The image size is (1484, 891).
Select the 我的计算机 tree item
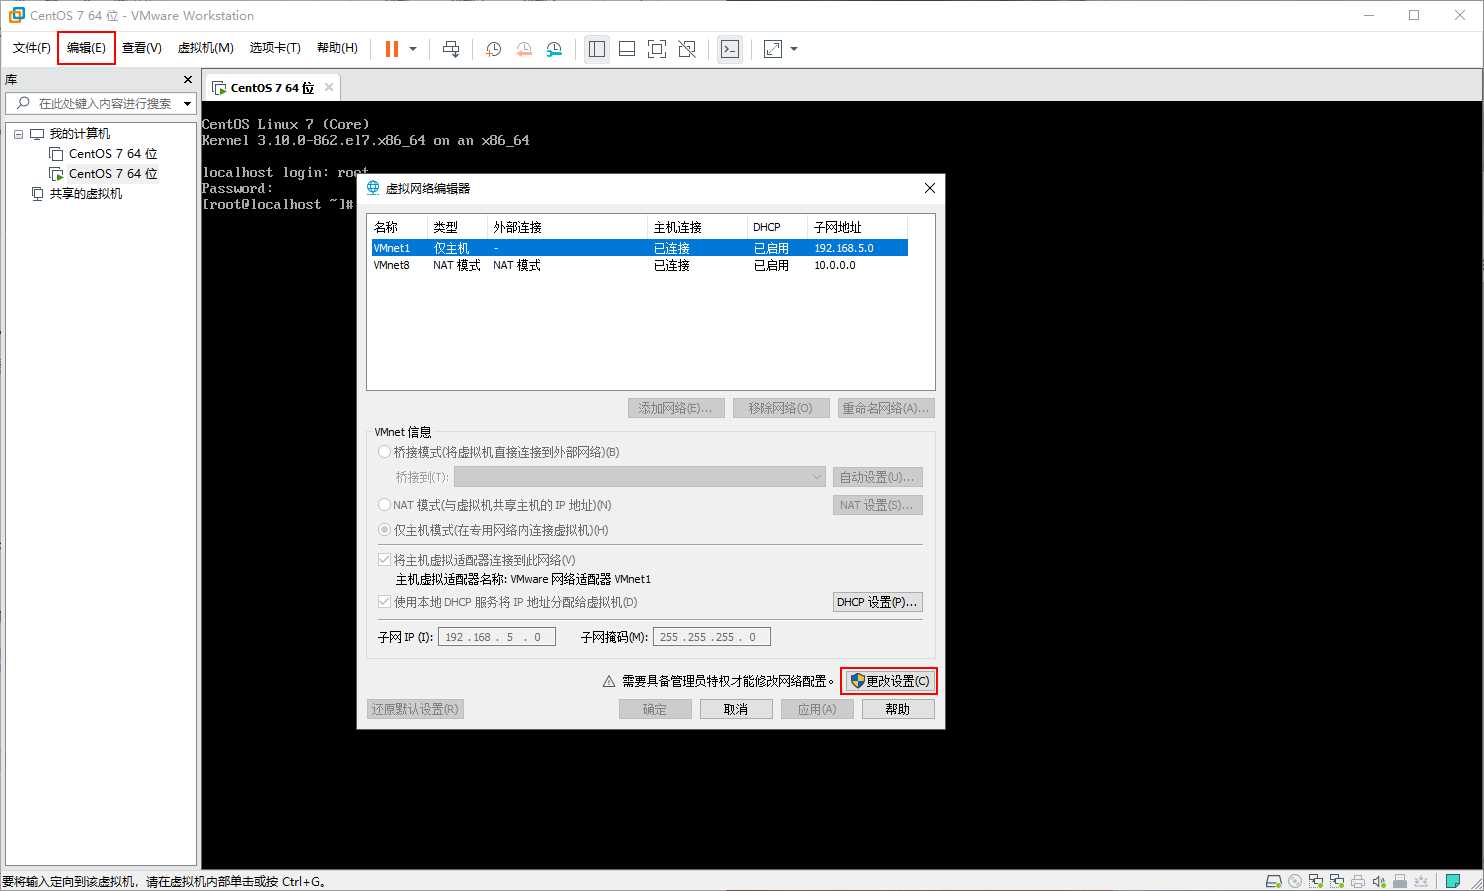click(80, 134)
